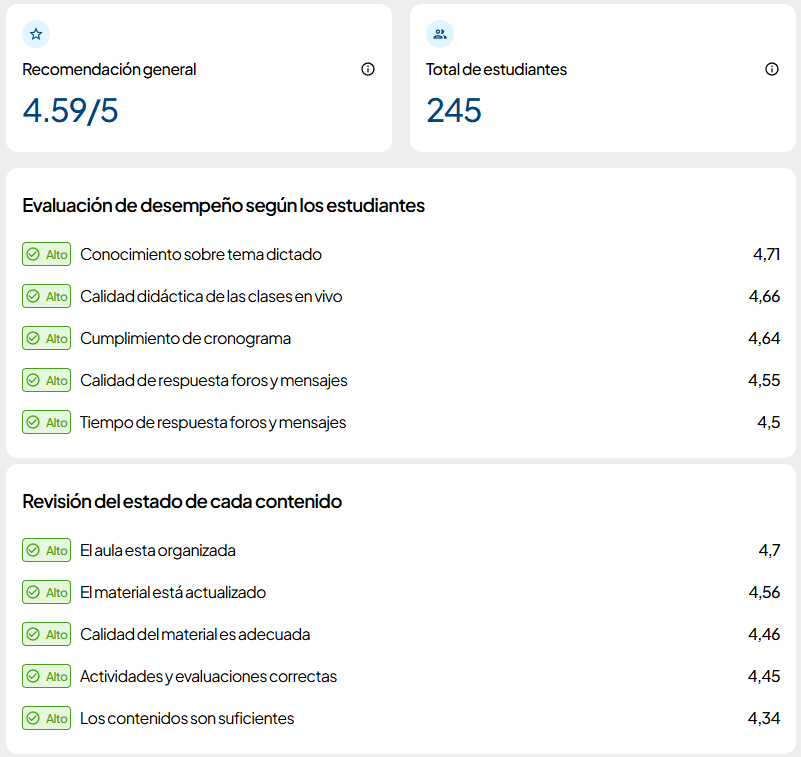Click the 4,71 score for Conocimiento sobre tema
Viewport: 801px width, 757px height.
pyautogui.click(x=766, y=254)
